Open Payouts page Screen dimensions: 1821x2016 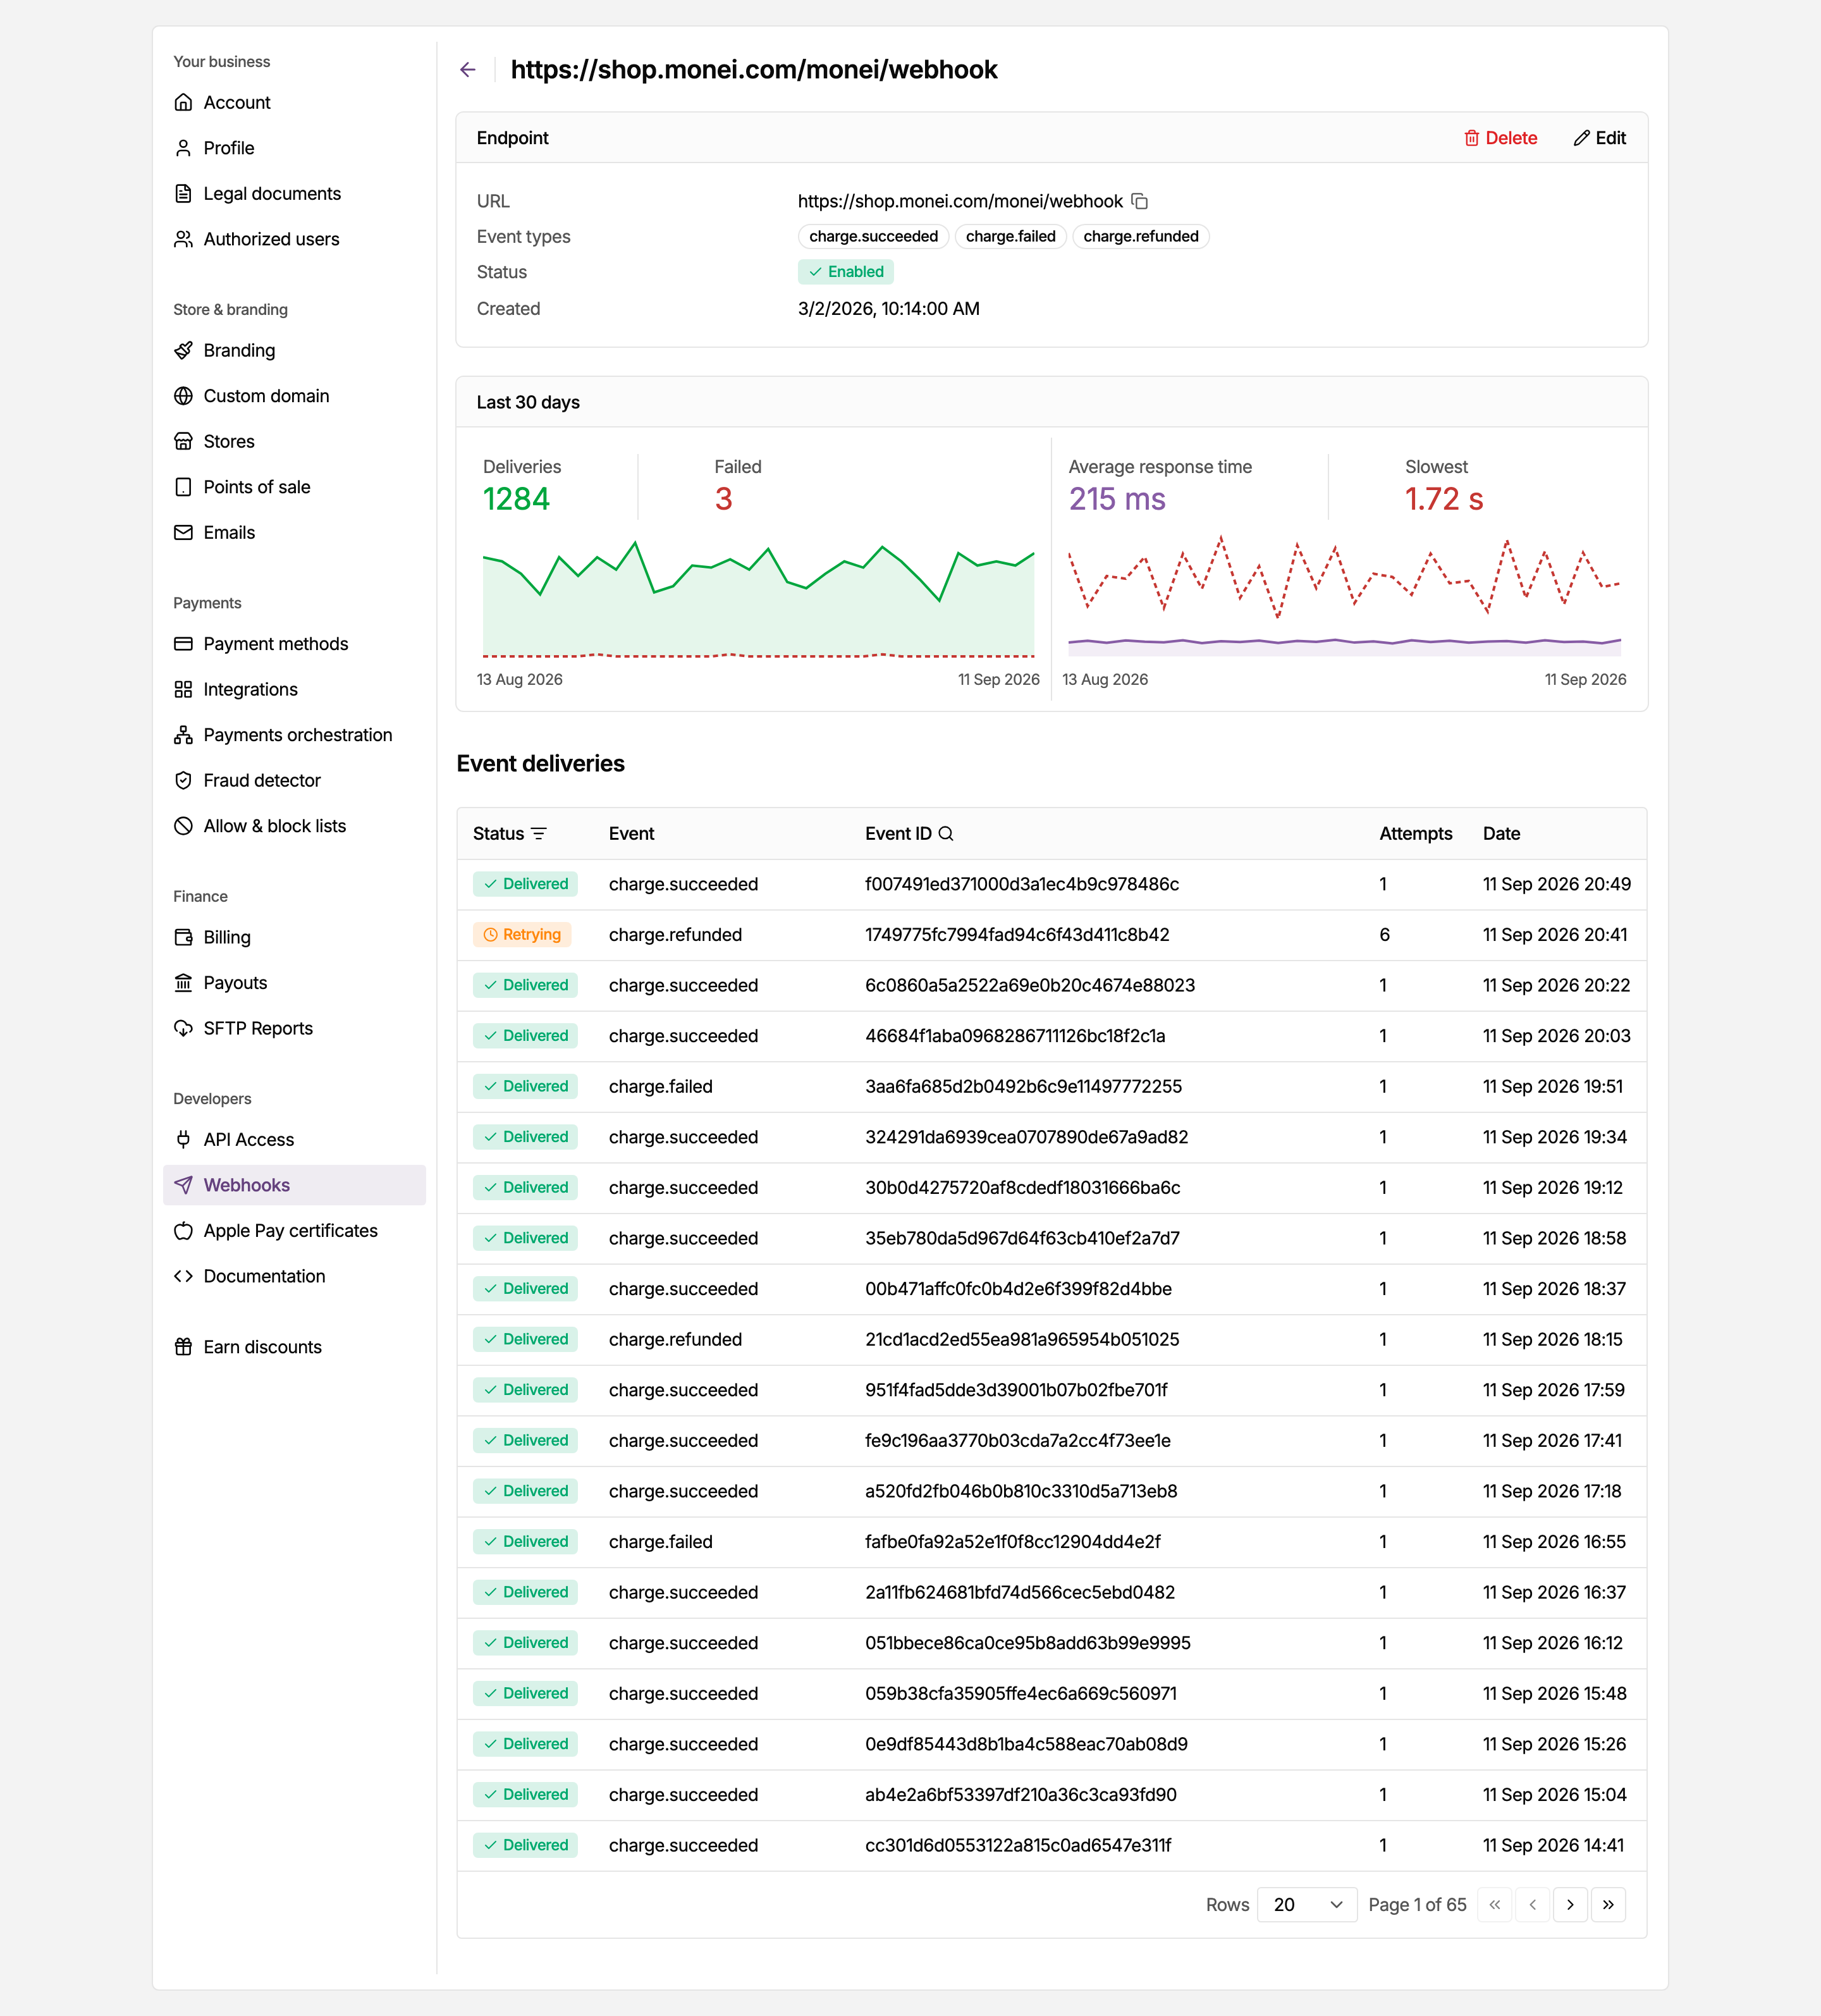point(295,983)
